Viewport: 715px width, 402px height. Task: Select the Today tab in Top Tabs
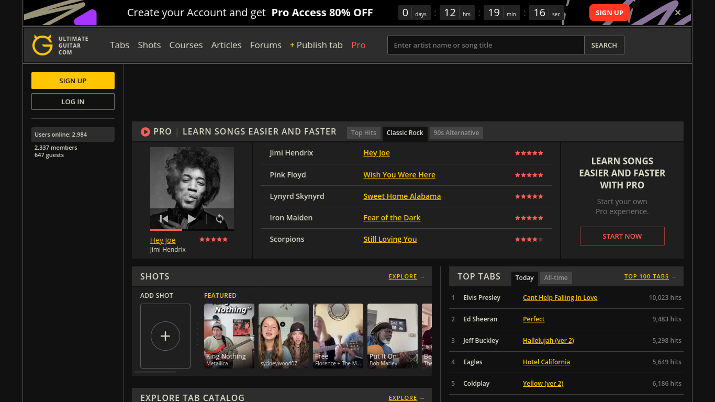pyautogui.click(x=524, y=278)
